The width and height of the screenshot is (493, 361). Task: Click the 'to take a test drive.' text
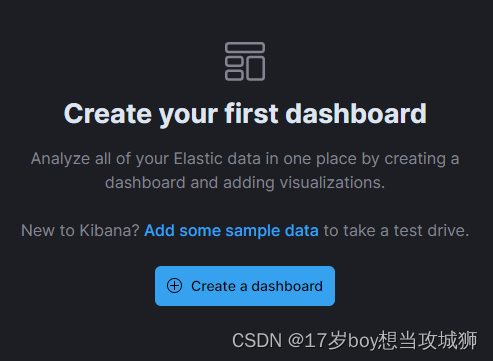pyautogui.click(x=396, y=231)
